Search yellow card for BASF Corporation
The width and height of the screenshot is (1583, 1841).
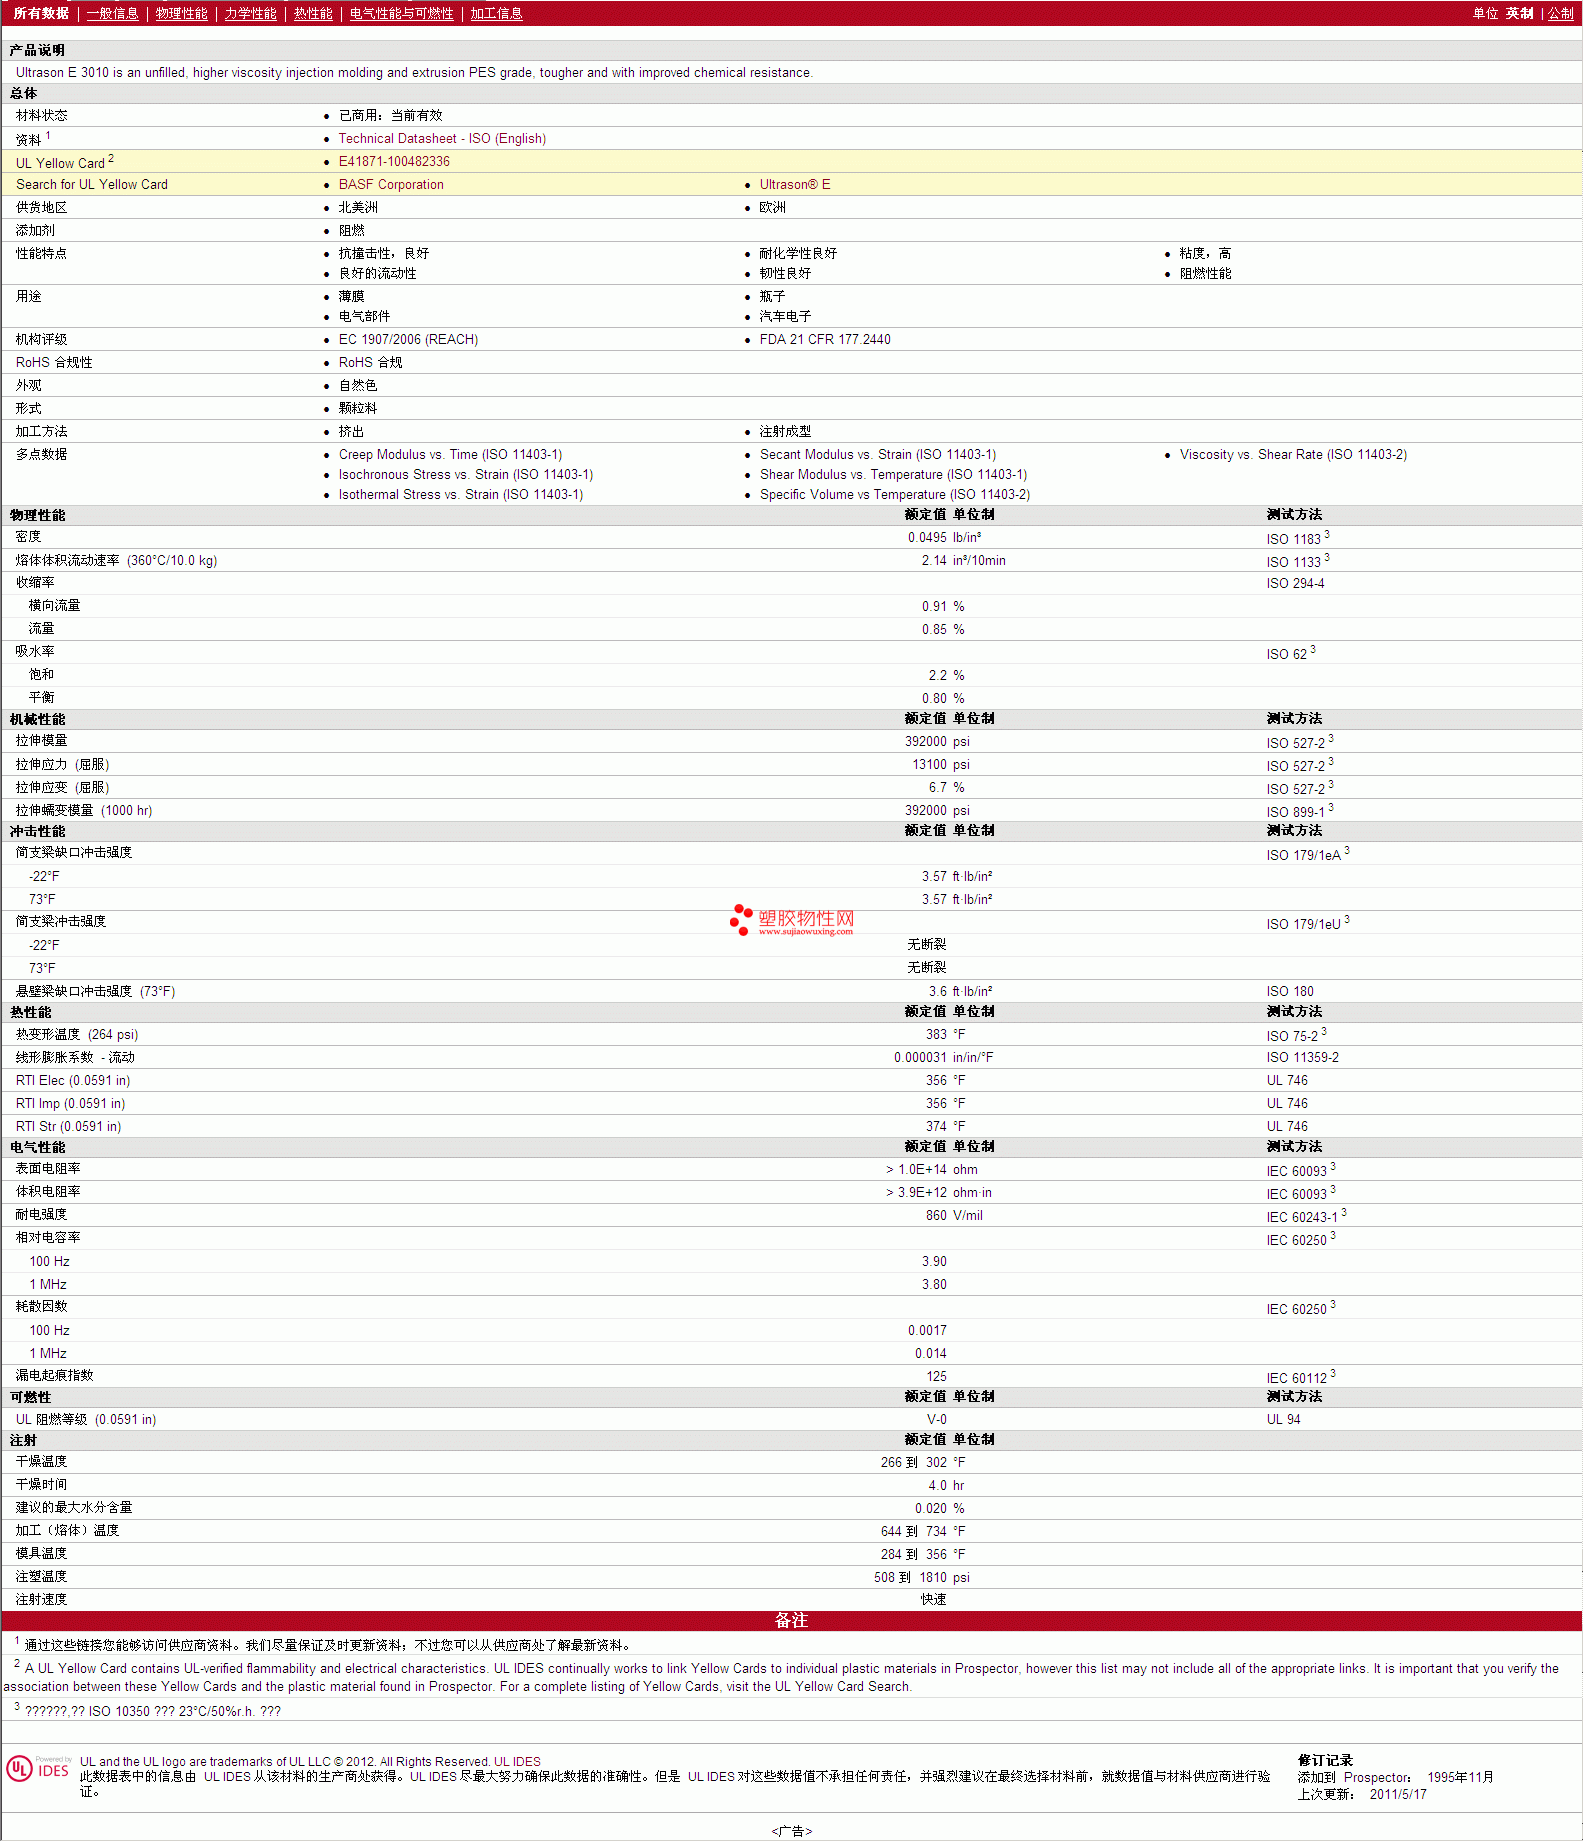point(391,184)
